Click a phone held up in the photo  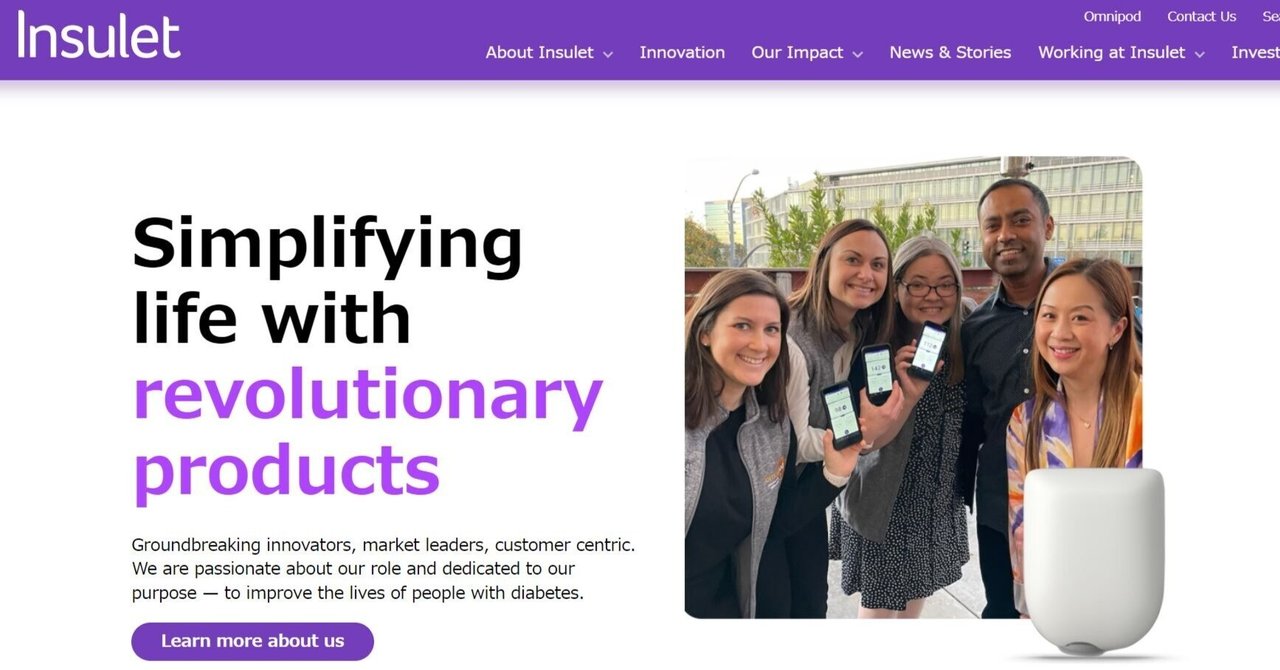point(878,373)
